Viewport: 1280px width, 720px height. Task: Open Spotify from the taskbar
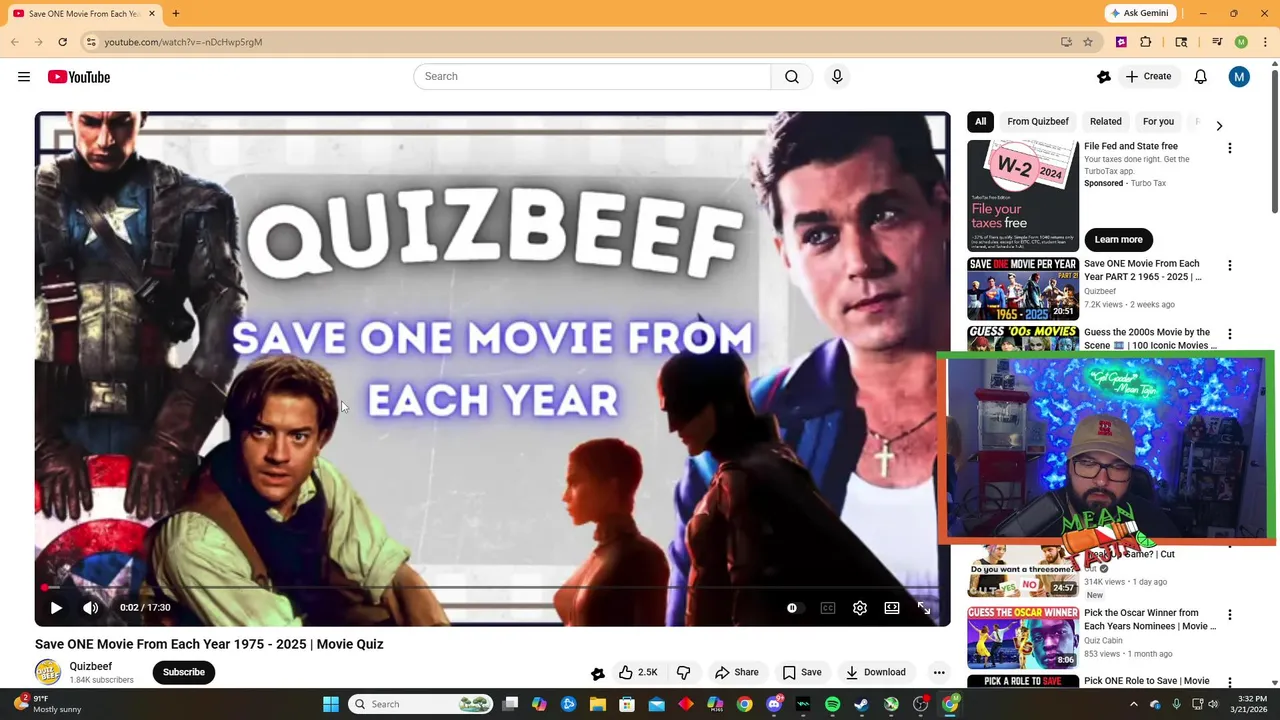tap(833, 704)
